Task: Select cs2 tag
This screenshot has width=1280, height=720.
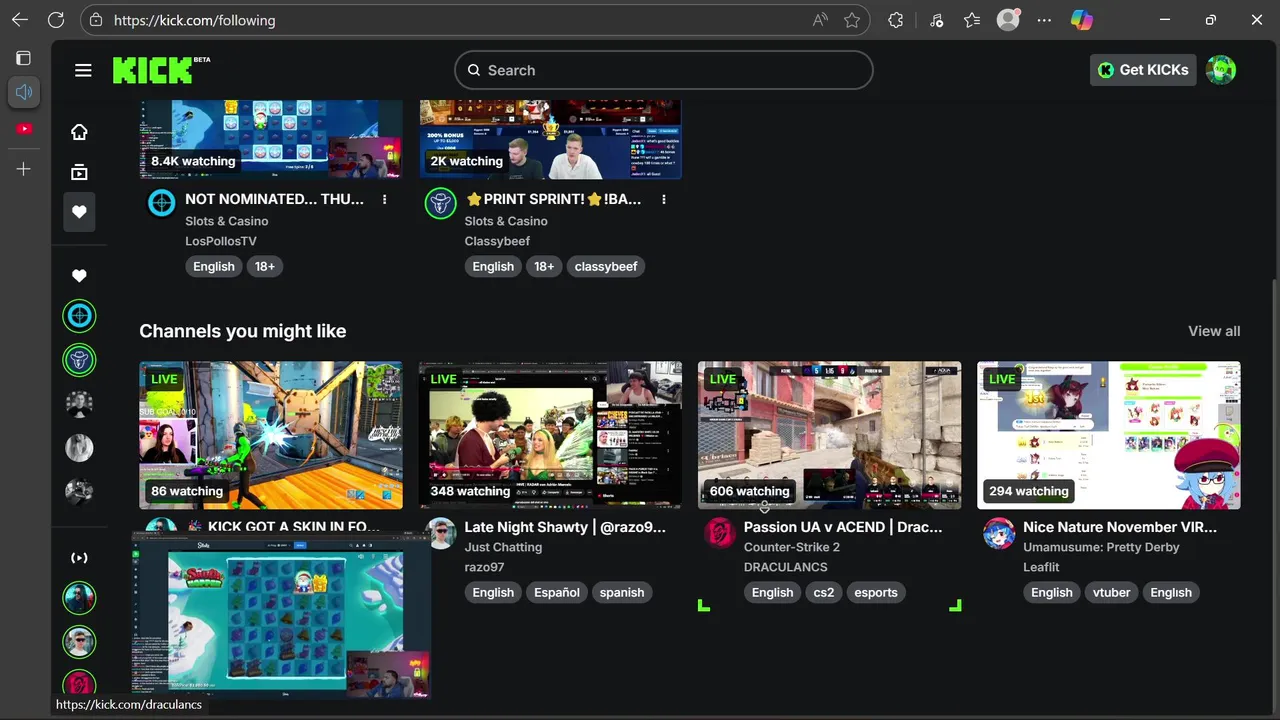Action: coord(824,592)
